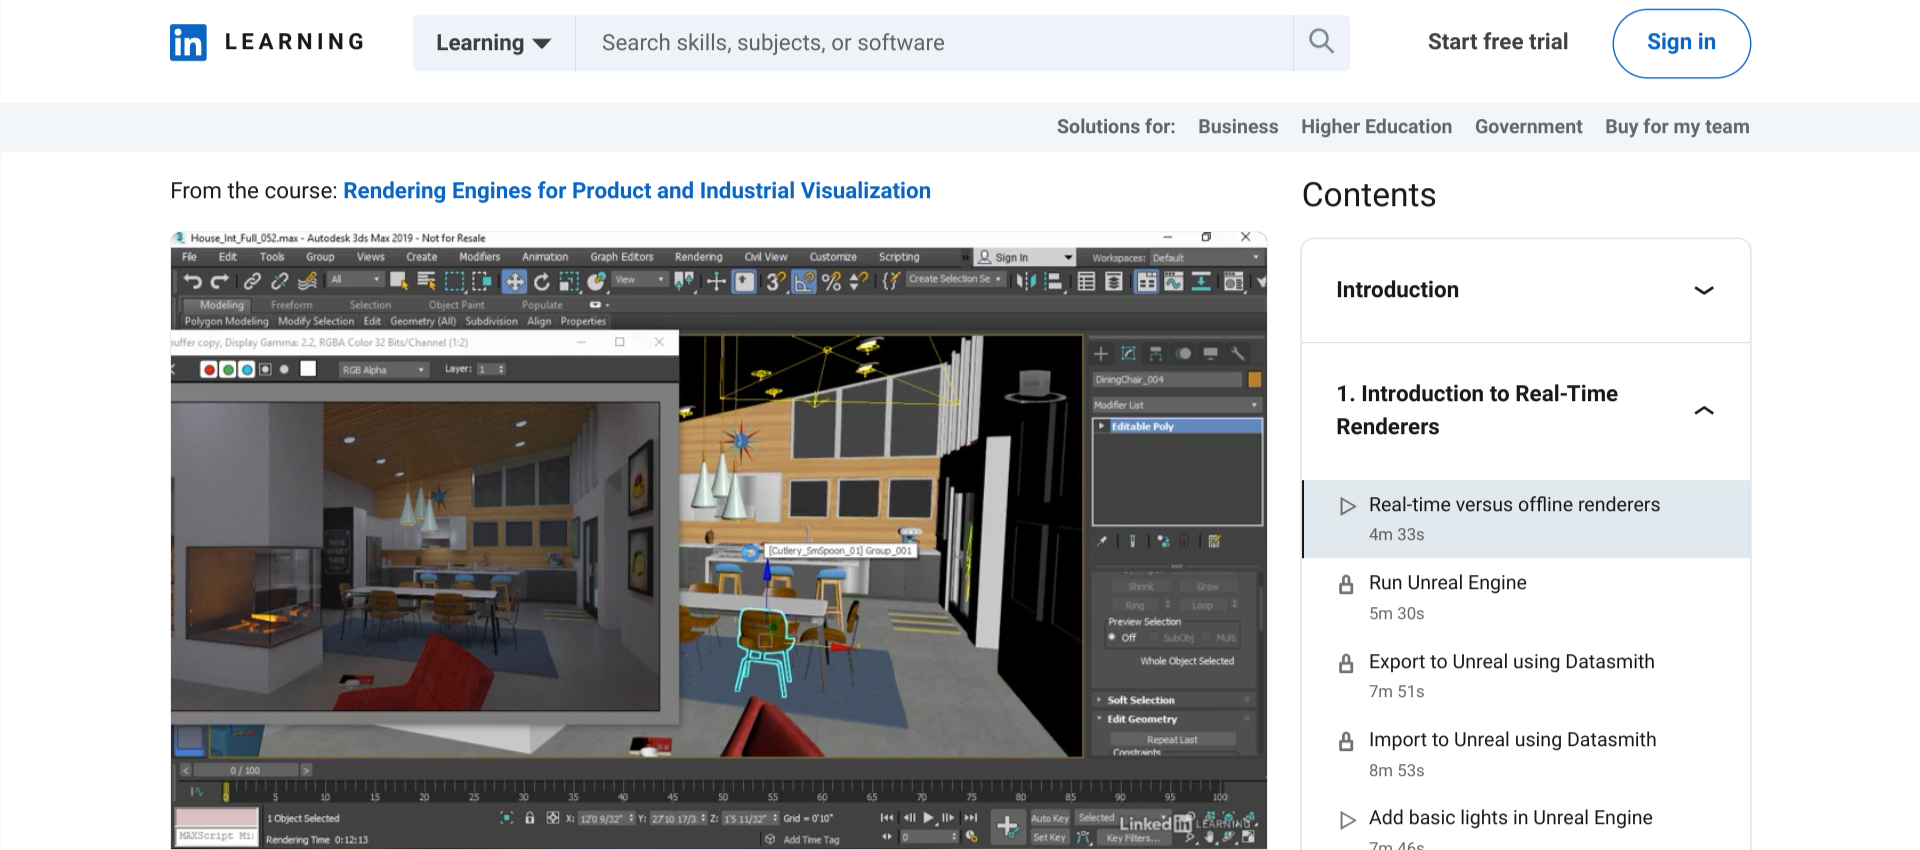1920x850 pixels.
Task: Click play icon beside Real-time versus offline renderers
Action: (1347, 506)
